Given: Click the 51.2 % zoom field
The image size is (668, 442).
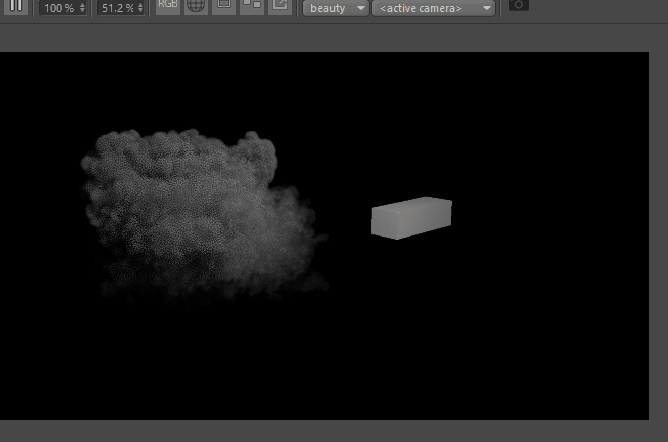Looking at the screenshot, I should click(117, 8).
